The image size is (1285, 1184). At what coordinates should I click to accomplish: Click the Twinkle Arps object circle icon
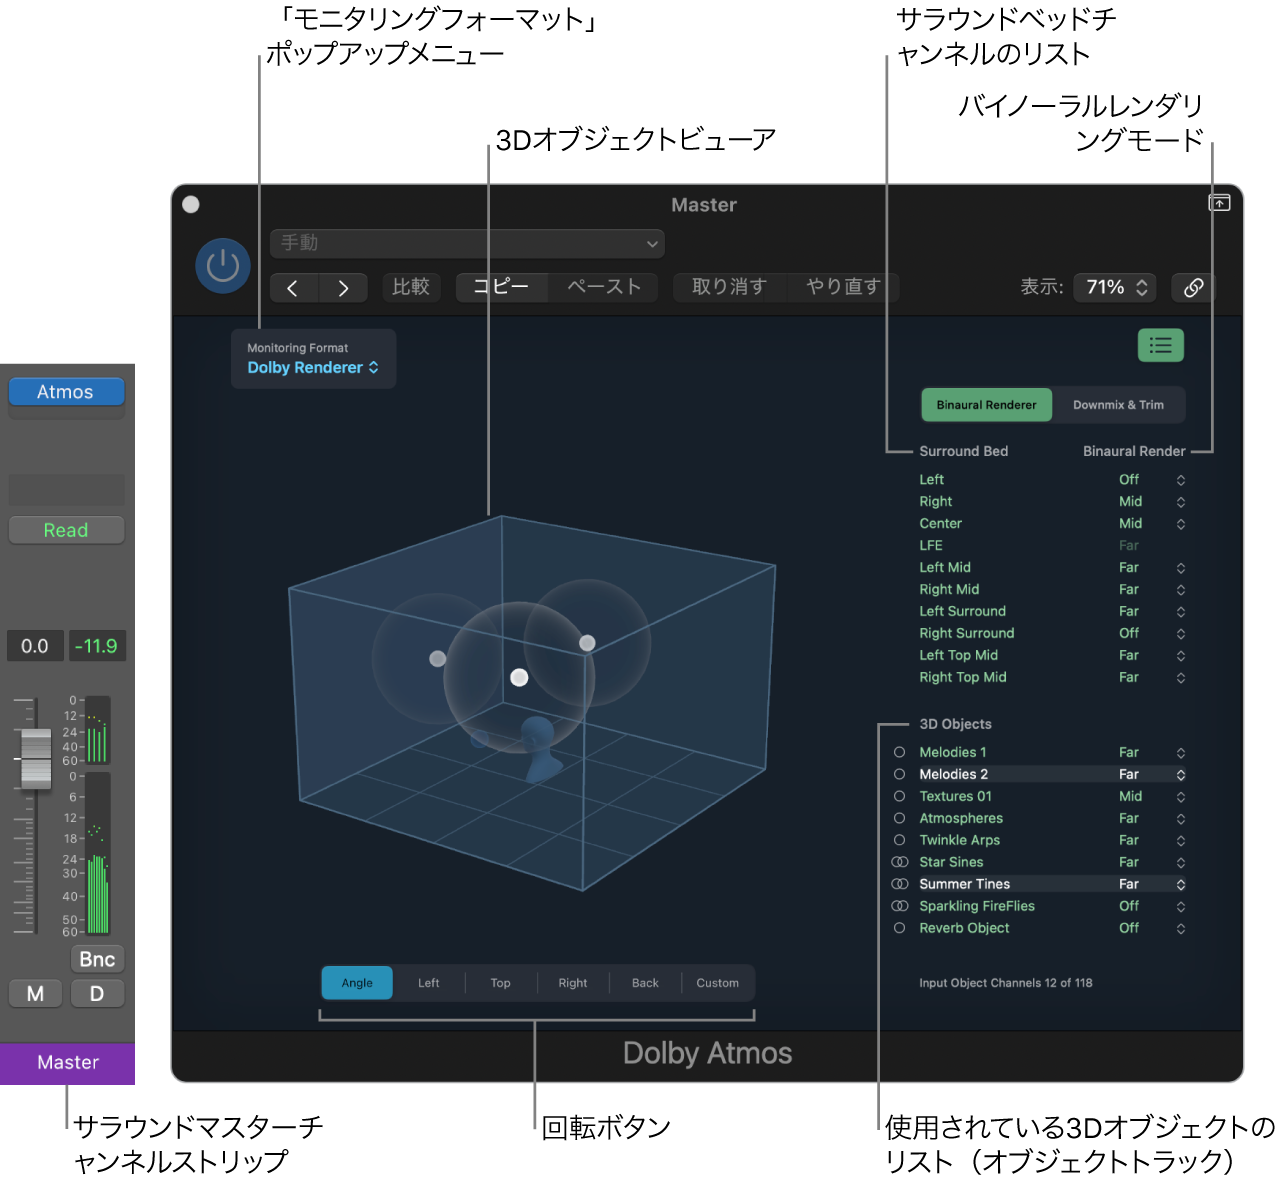pos(899,840)
